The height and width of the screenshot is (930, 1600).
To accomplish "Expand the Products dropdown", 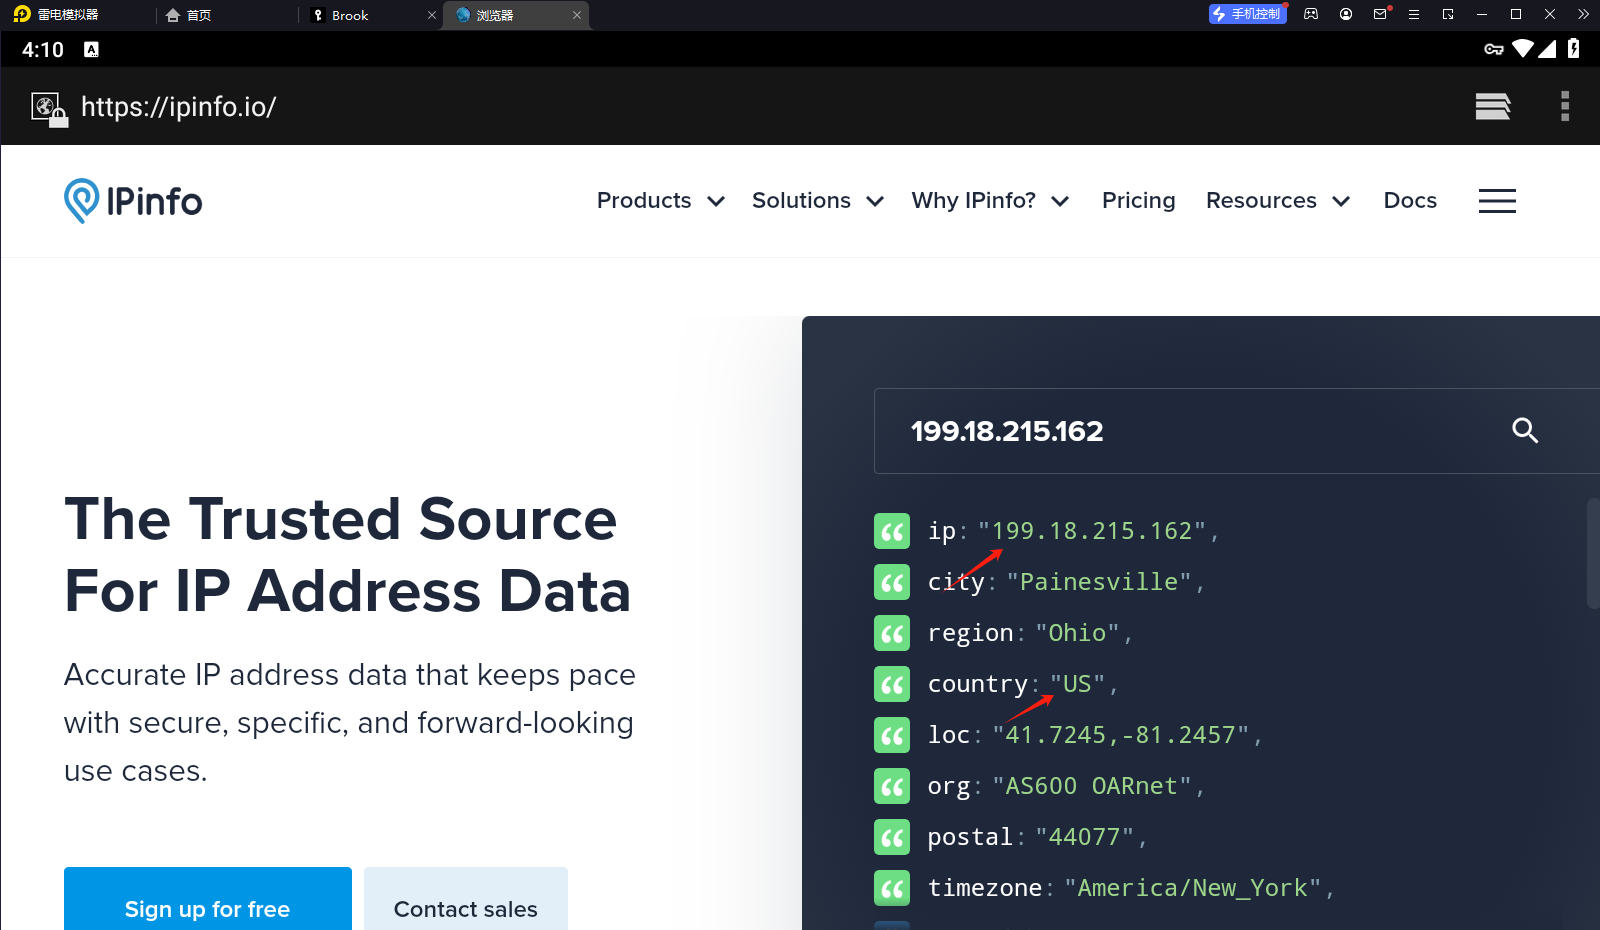I will pos(660,201).
